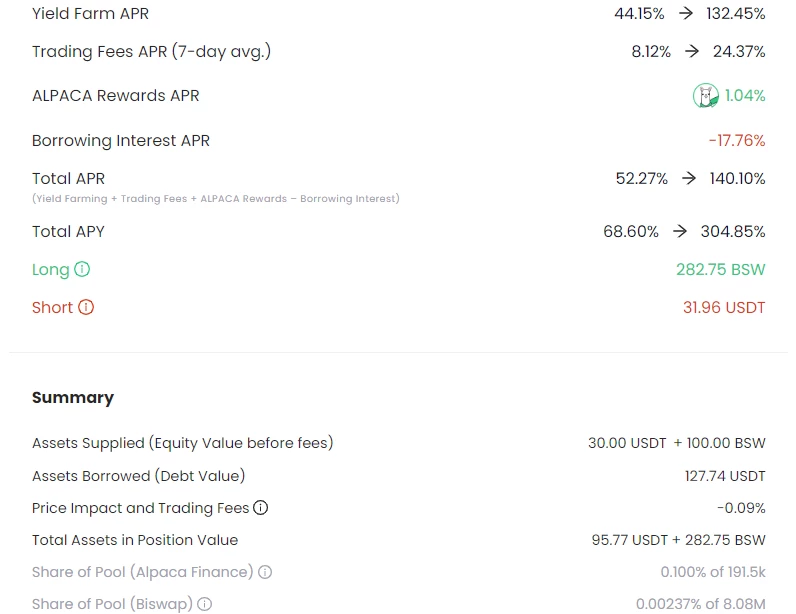Click the 1.04% ALPACA Rewards value

click(745, 95)
